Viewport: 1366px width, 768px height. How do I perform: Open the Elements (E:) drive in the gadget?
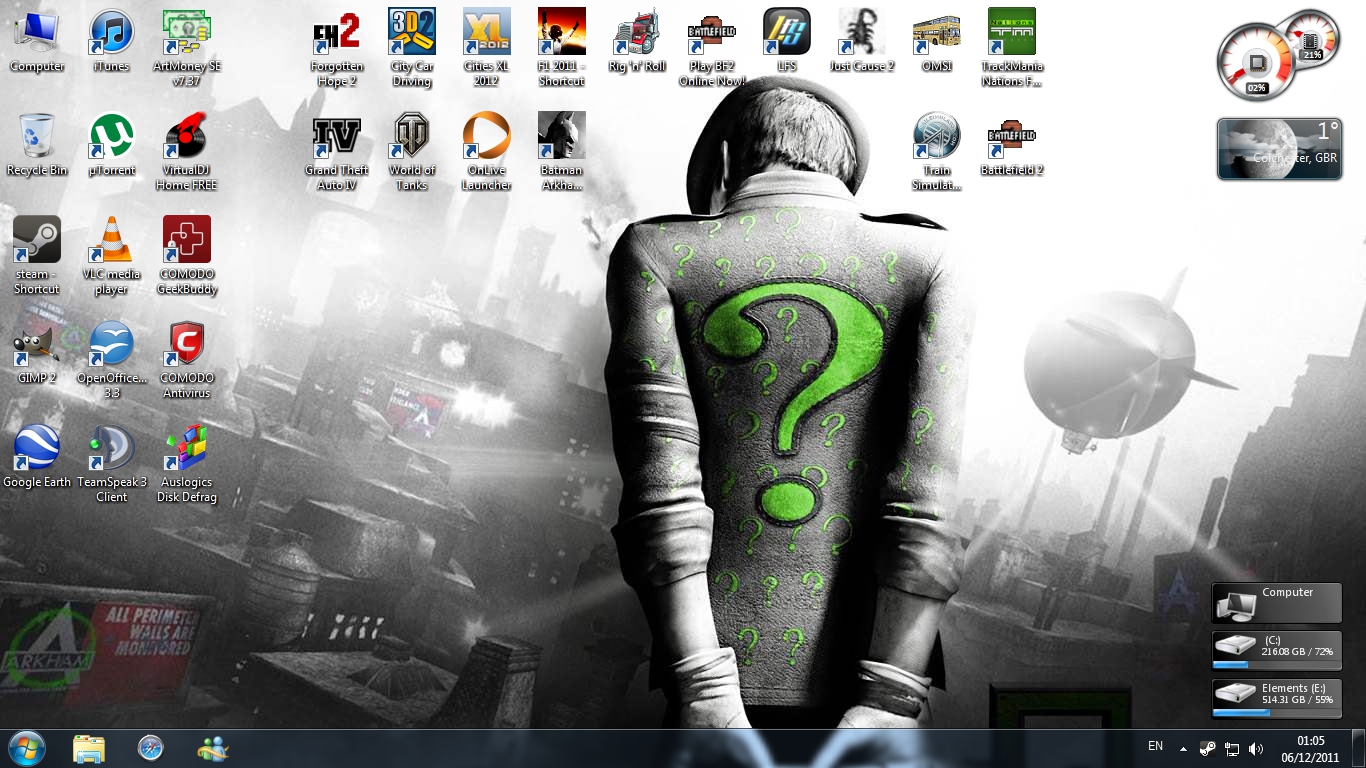click(1276, 697)
